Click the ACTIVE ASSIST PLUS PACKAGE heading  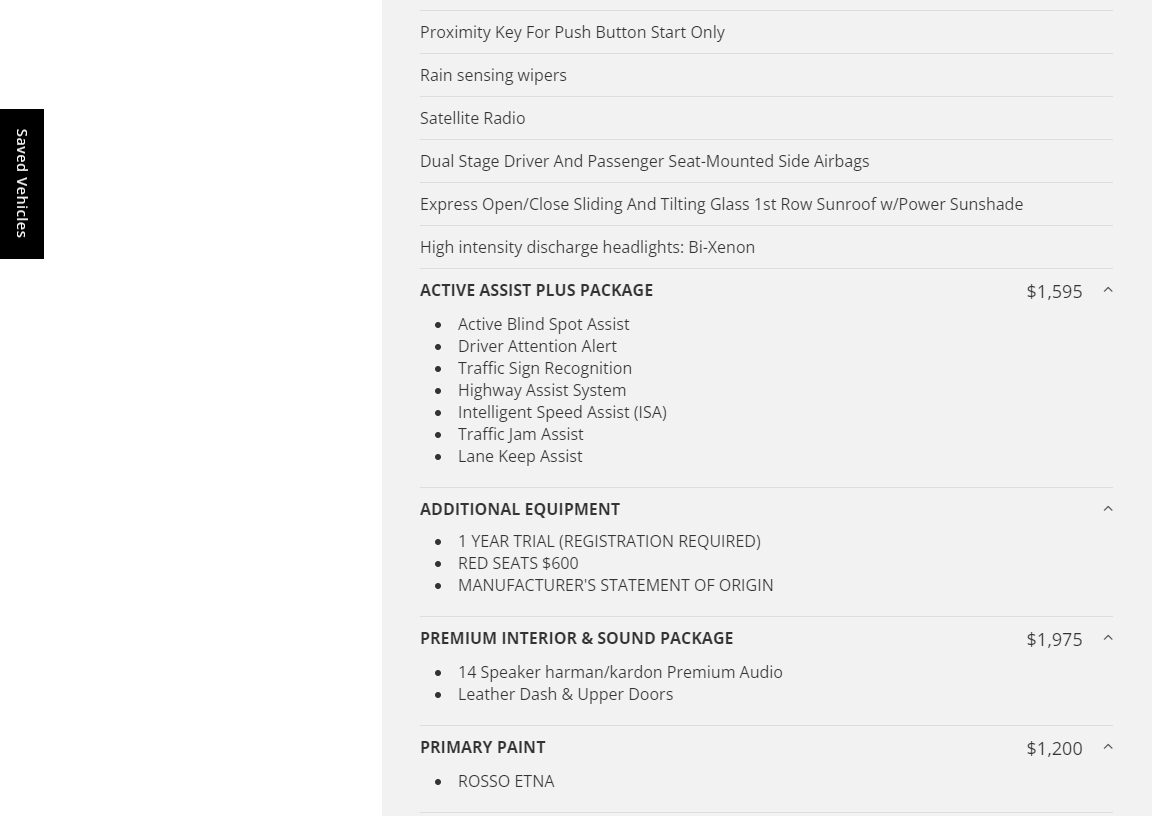[x=536, y=290]
